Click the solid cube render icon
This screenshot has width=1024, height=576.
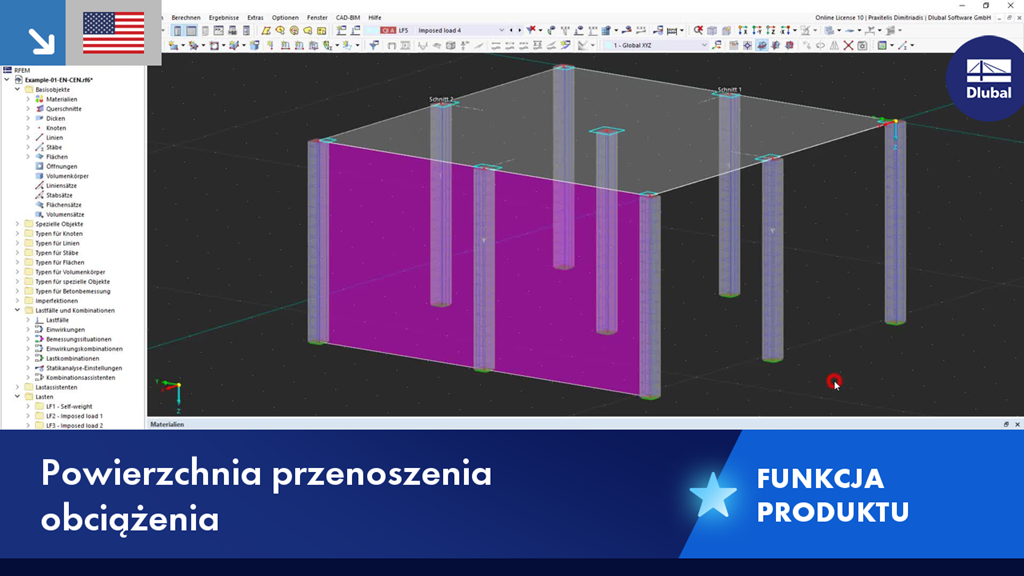point(712,31)
